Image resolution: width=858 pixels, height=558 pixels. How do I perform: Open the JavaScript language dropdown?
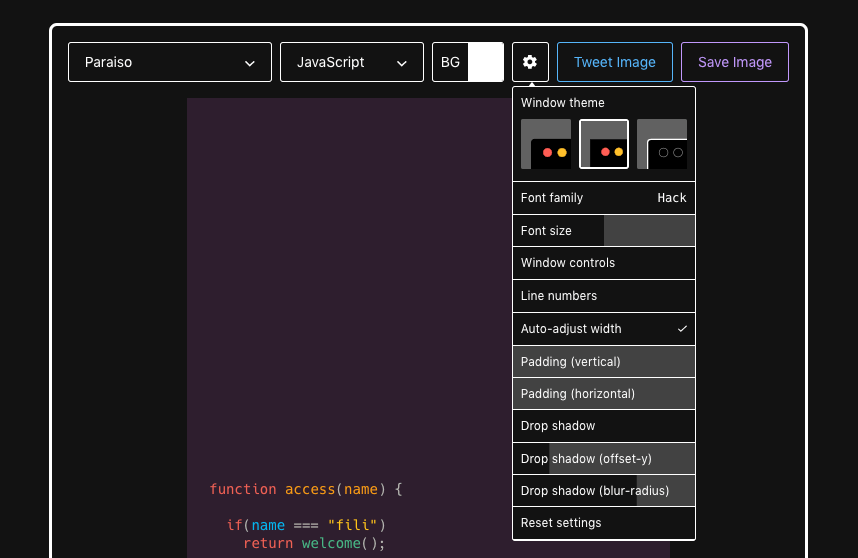pos(351,62)
